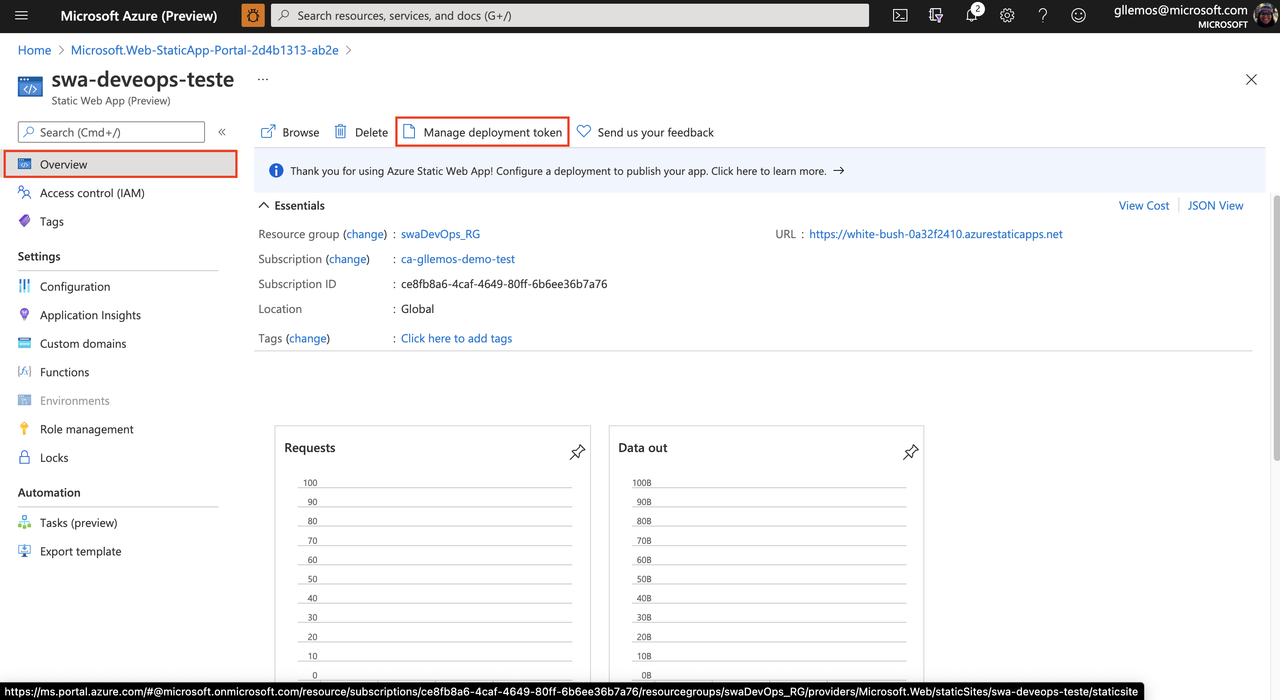The height and width of the screenshot is (700, 1280).
Task: Click the Locks padlock icon
Action: [x=24, y=458]
